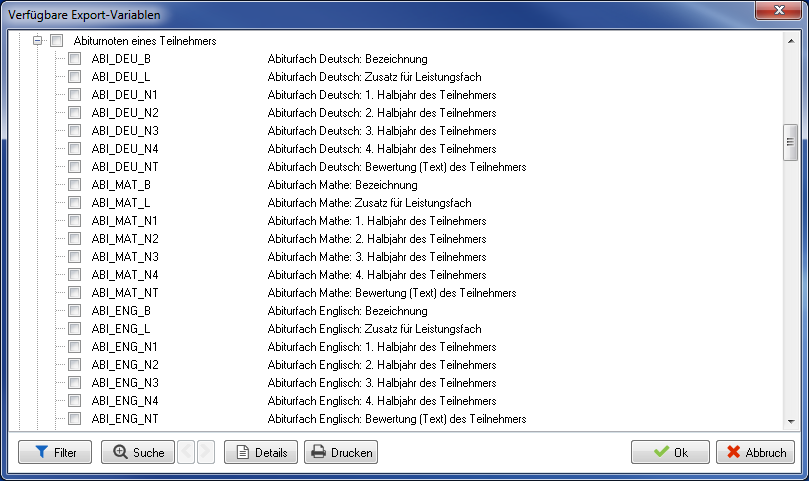Toggle the ABI_ENG_N2 checkbox
Screen dimensions: 809x481
(74, 364)
